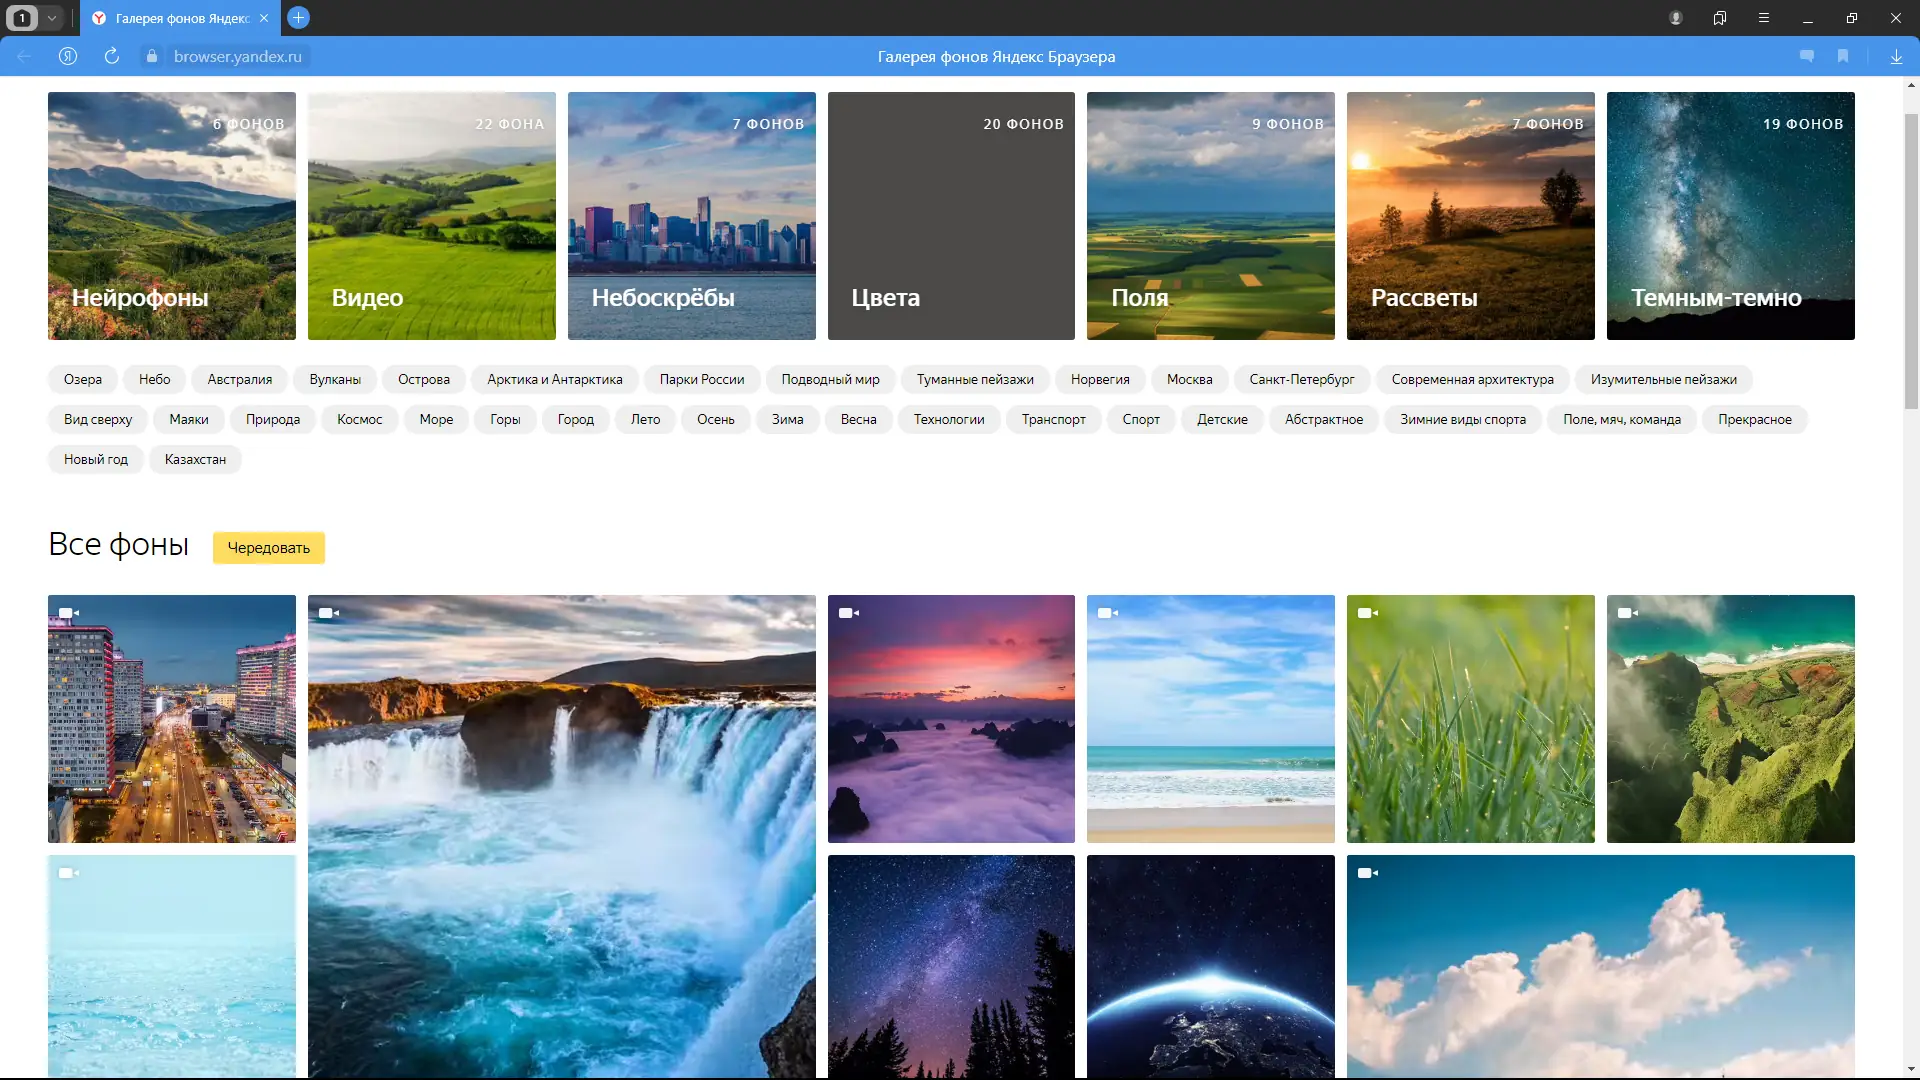Close the Галерея фонов tab
Image resolution: width=1920 pixels, height=1080 pixels.
[264, 18]
